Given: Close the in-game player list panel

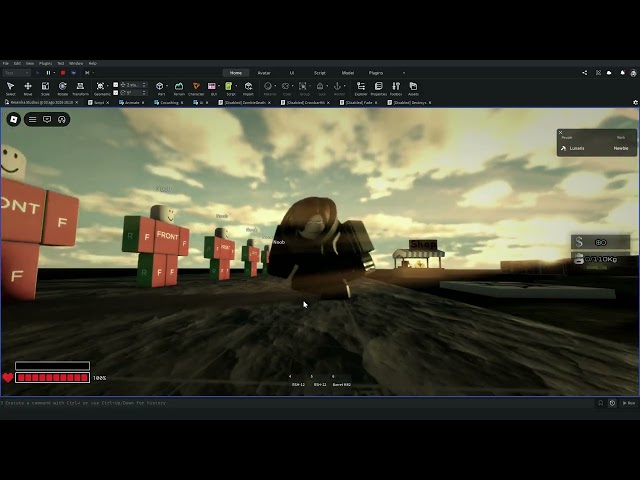Looking at the screenshot, I should tap(560, 132).
